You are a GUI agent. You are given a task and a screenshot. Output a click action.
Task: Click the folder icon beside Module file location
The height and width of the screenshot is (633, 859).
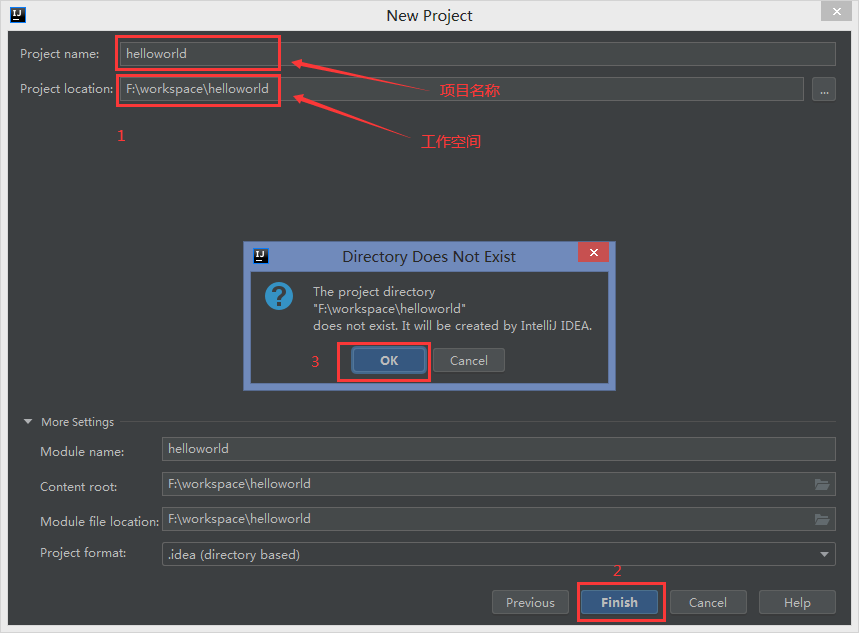pos(822,519)
